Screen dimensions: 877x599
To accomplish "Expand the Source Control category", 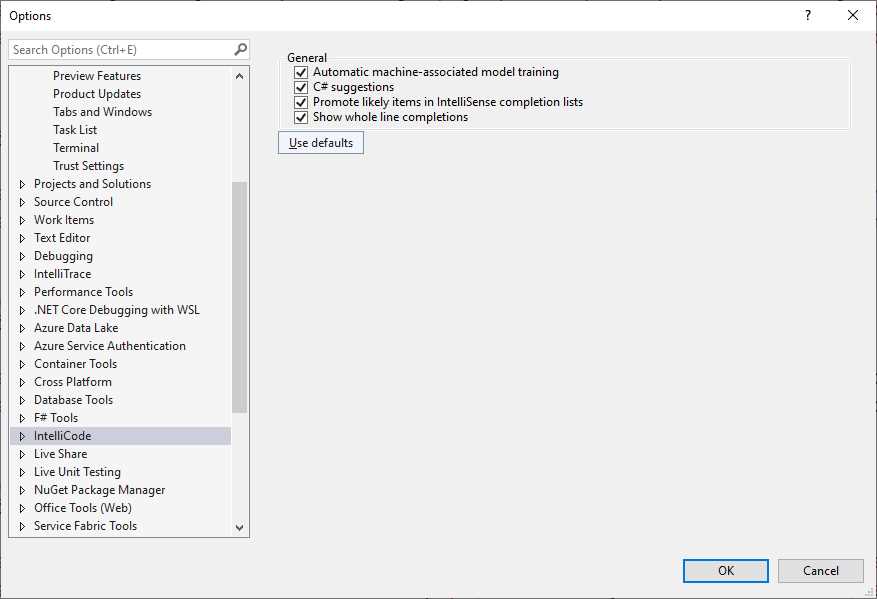I will pyautogui.click(x=23, y=202).
